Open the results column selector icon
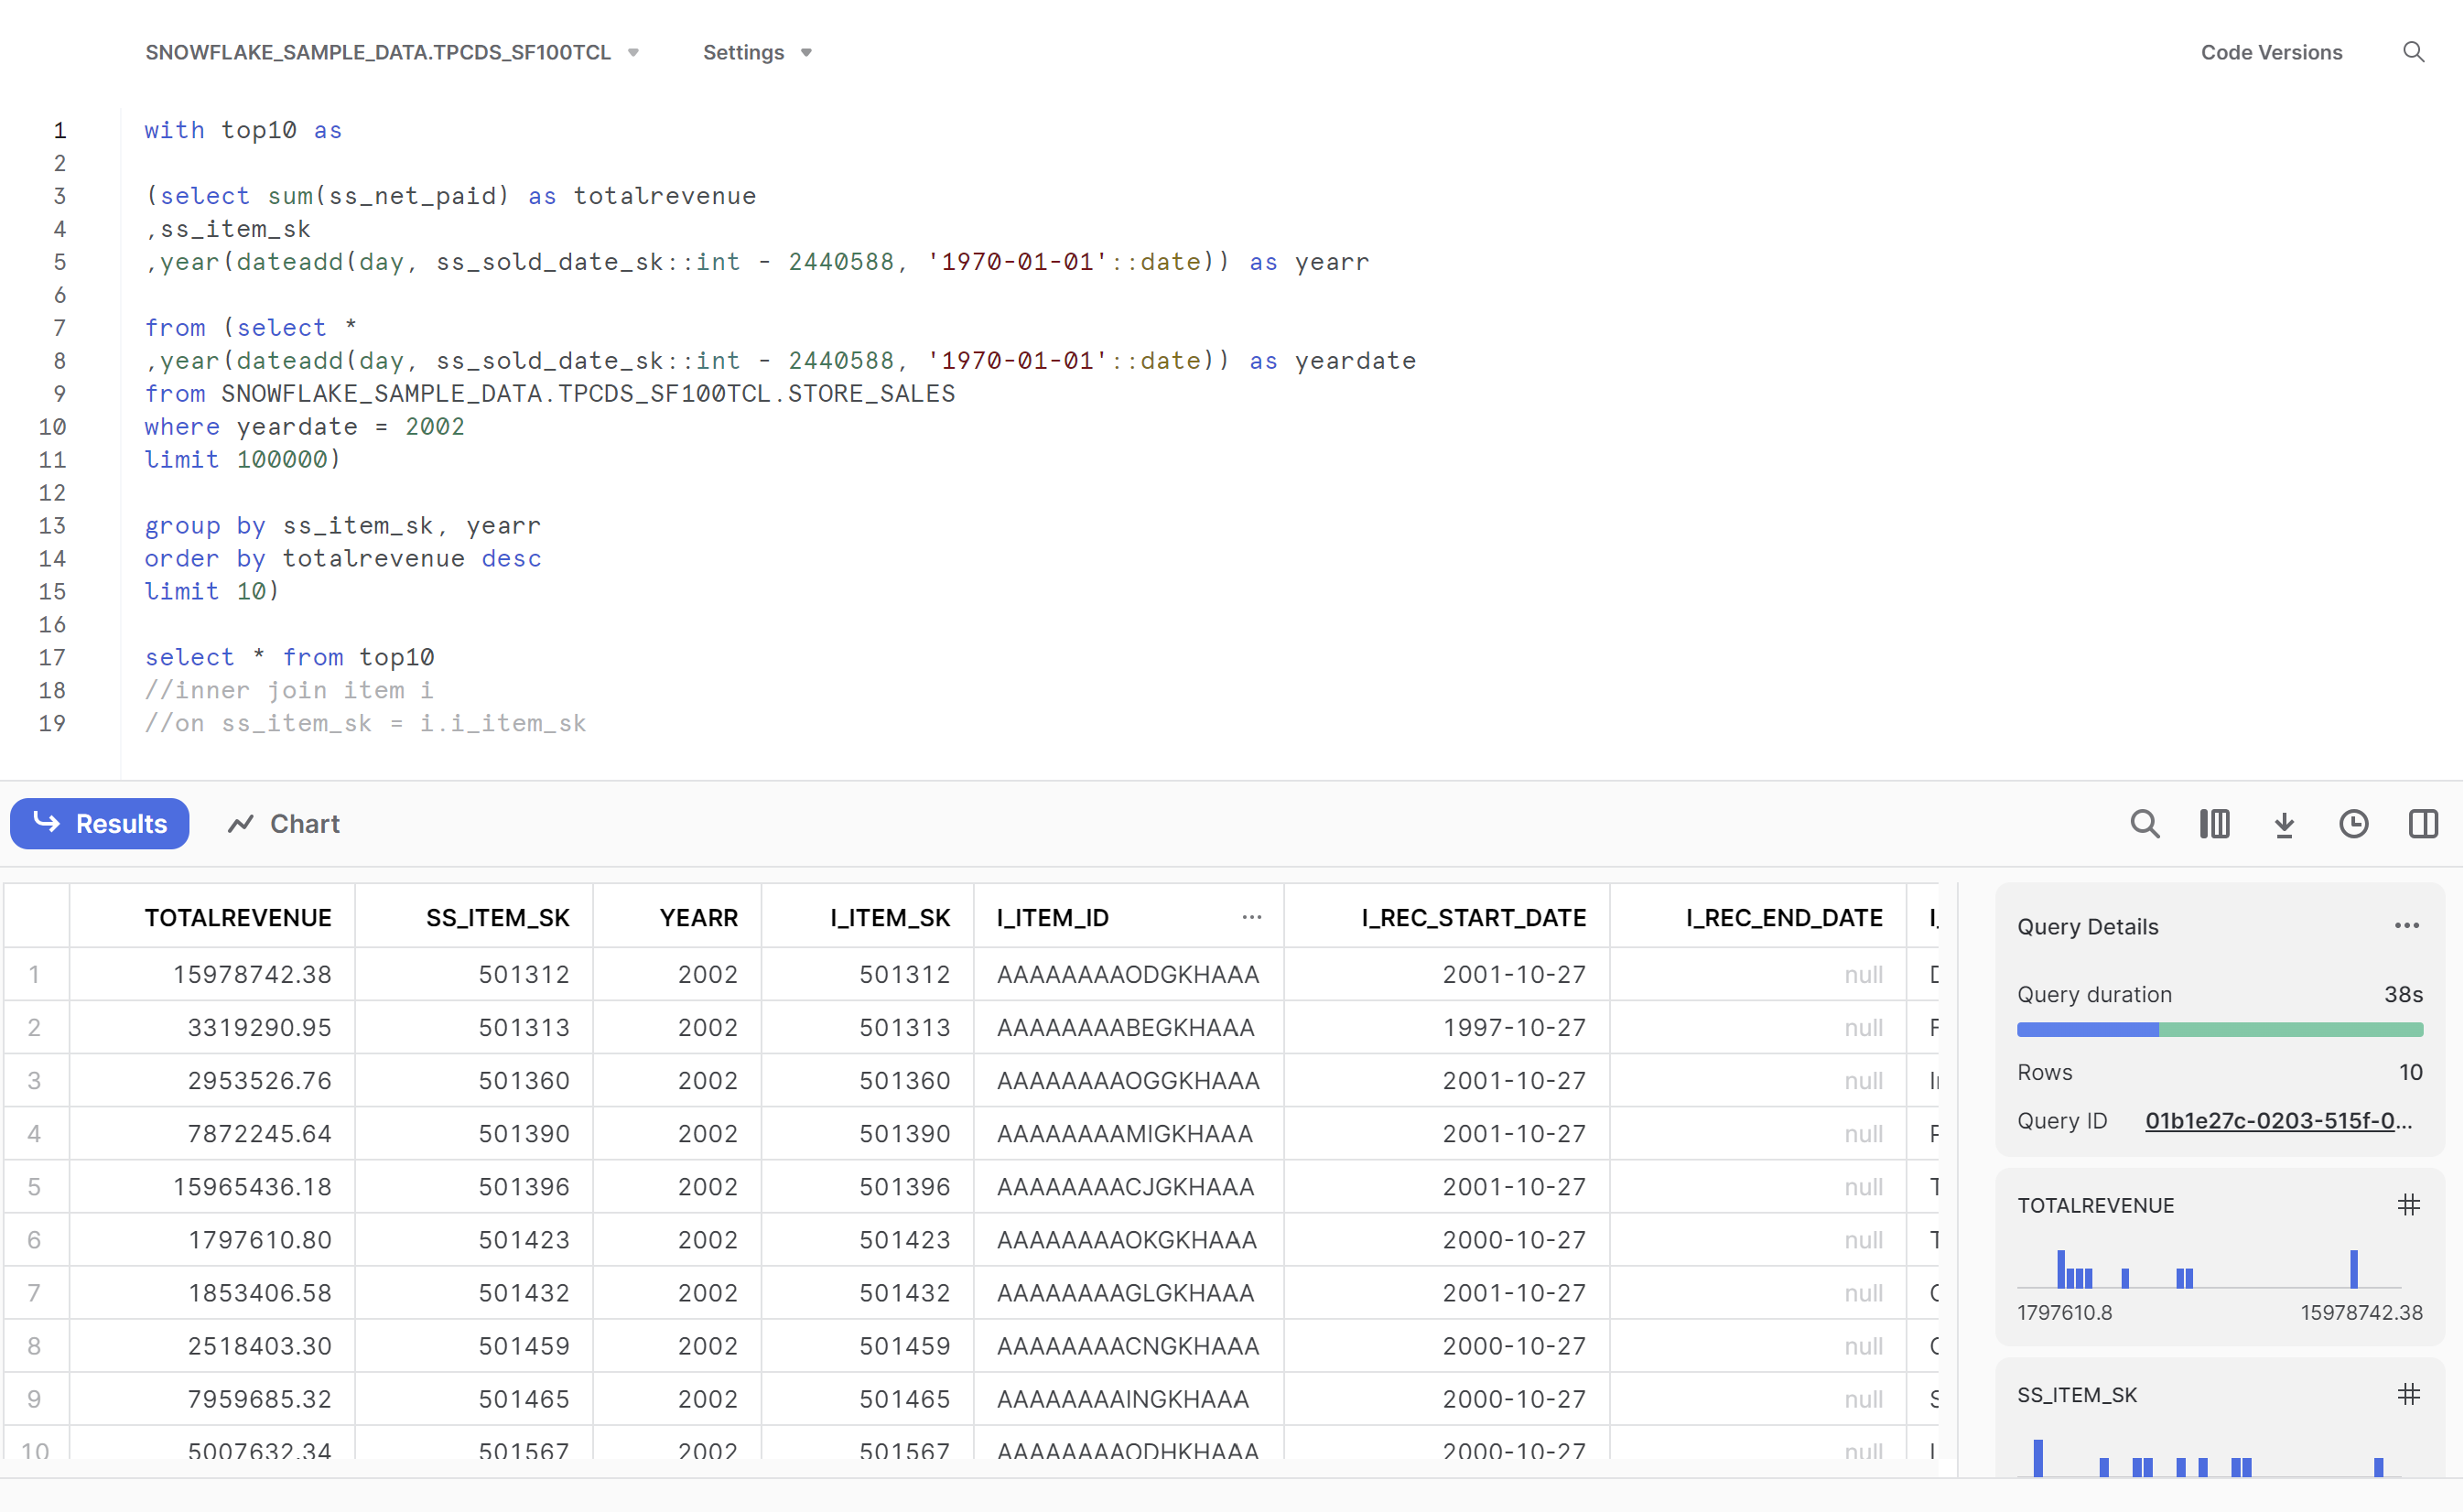The image size is (2464, 1512). click(2214, 824)
